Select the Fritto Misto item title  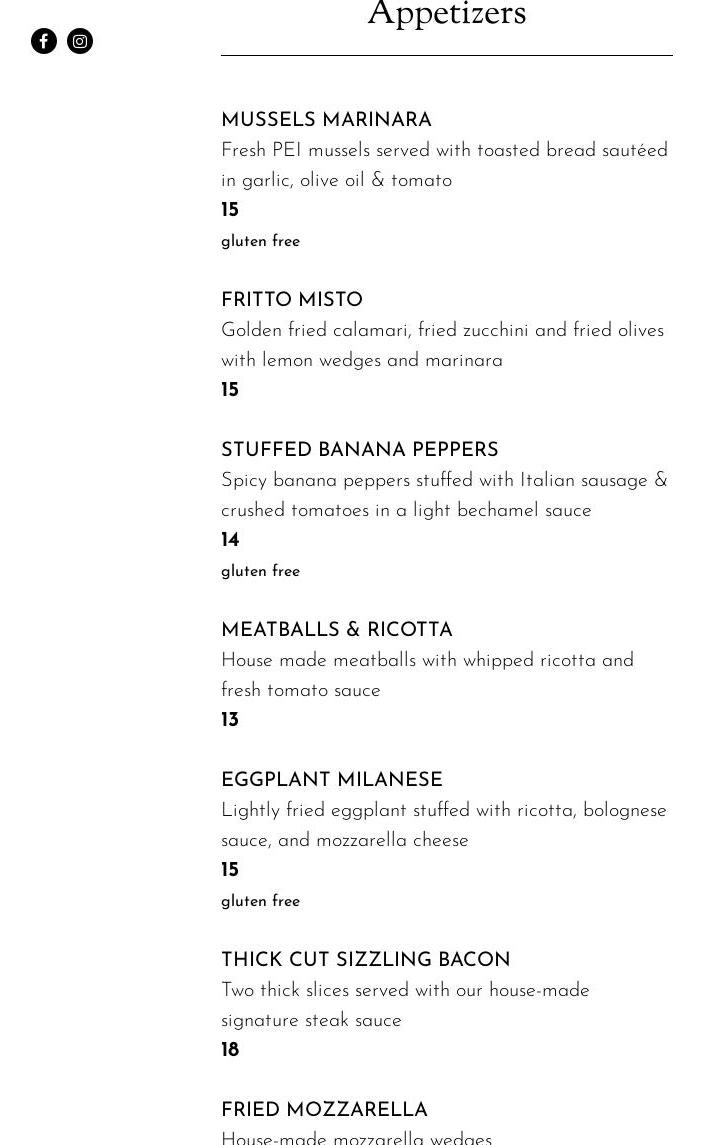(x=292, y=301)
